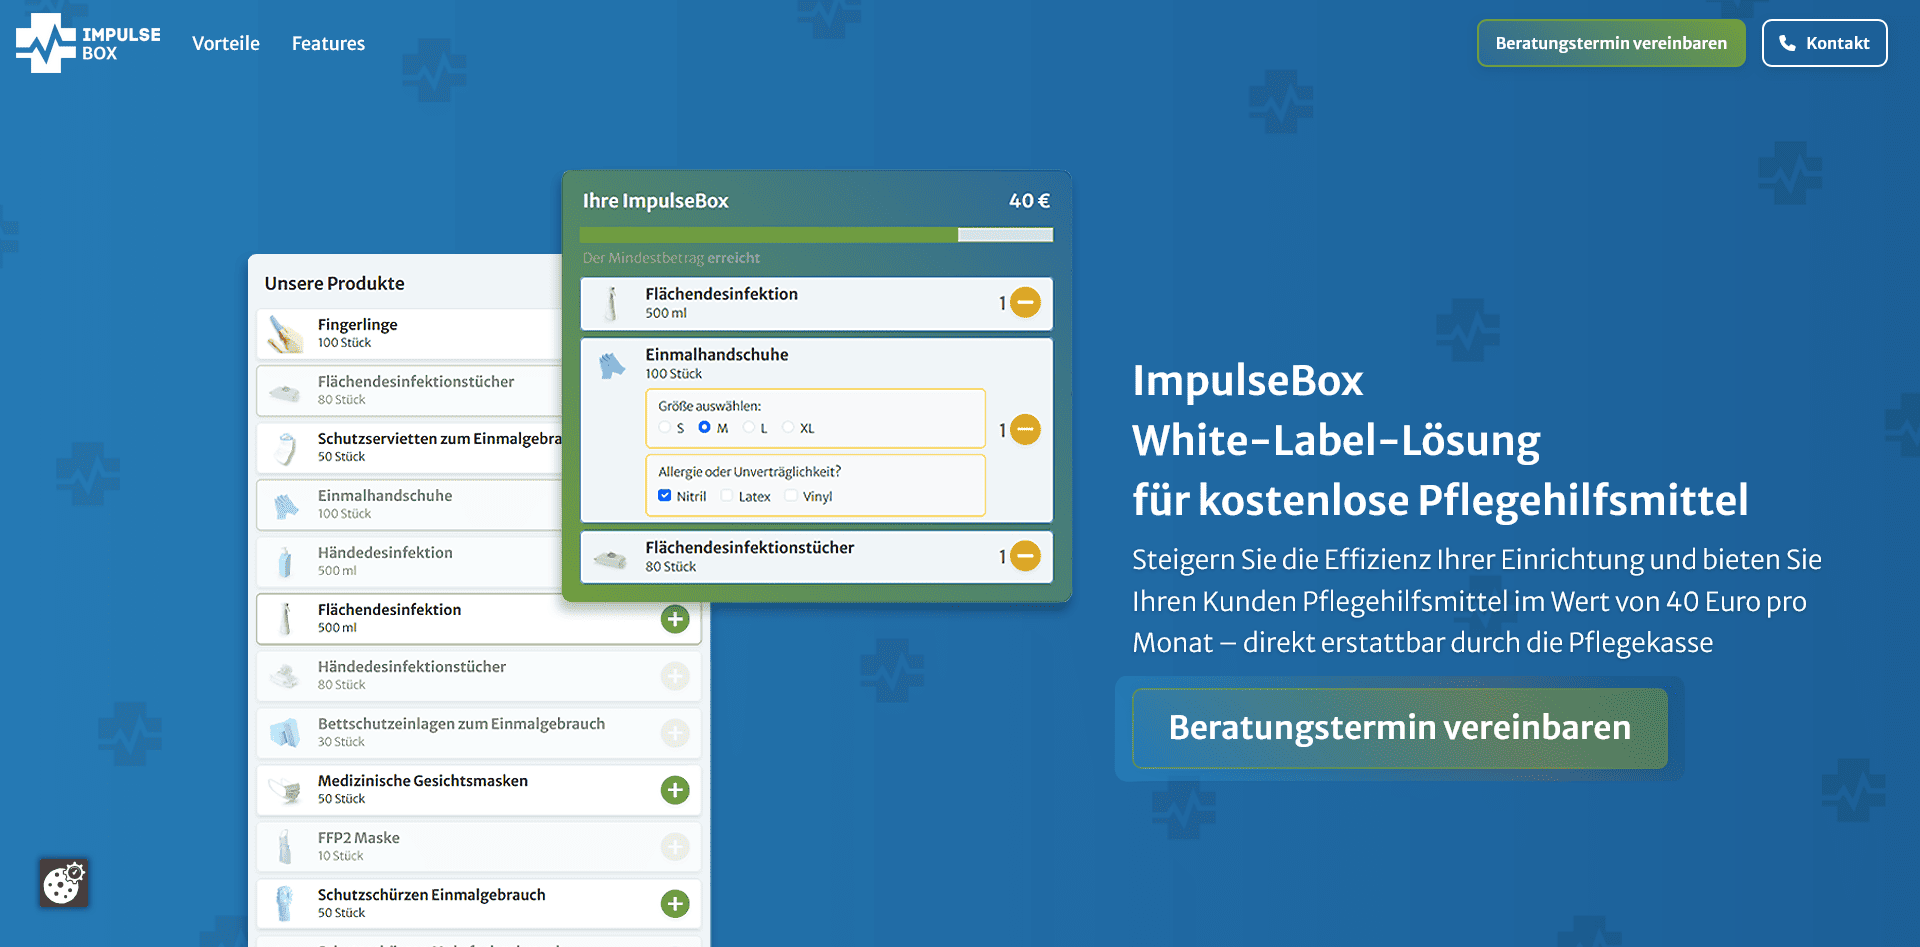Open cookie settings icon
The height and width of the screenshot is (947, 1920).
(64, 883)
